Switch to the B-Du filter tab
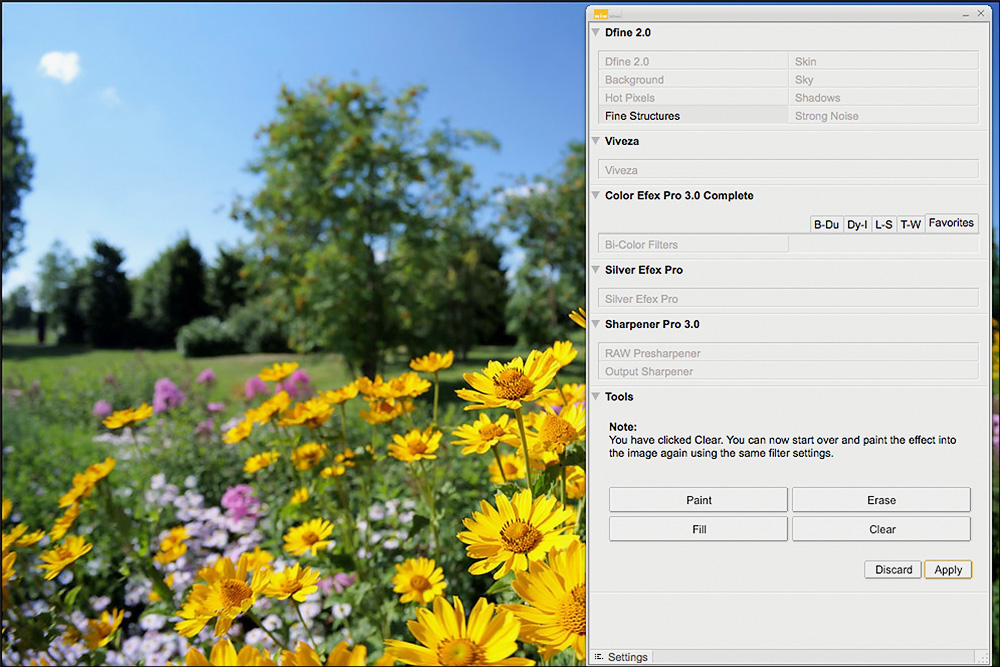Screen dimensions: 1000x667 point(827,224)
